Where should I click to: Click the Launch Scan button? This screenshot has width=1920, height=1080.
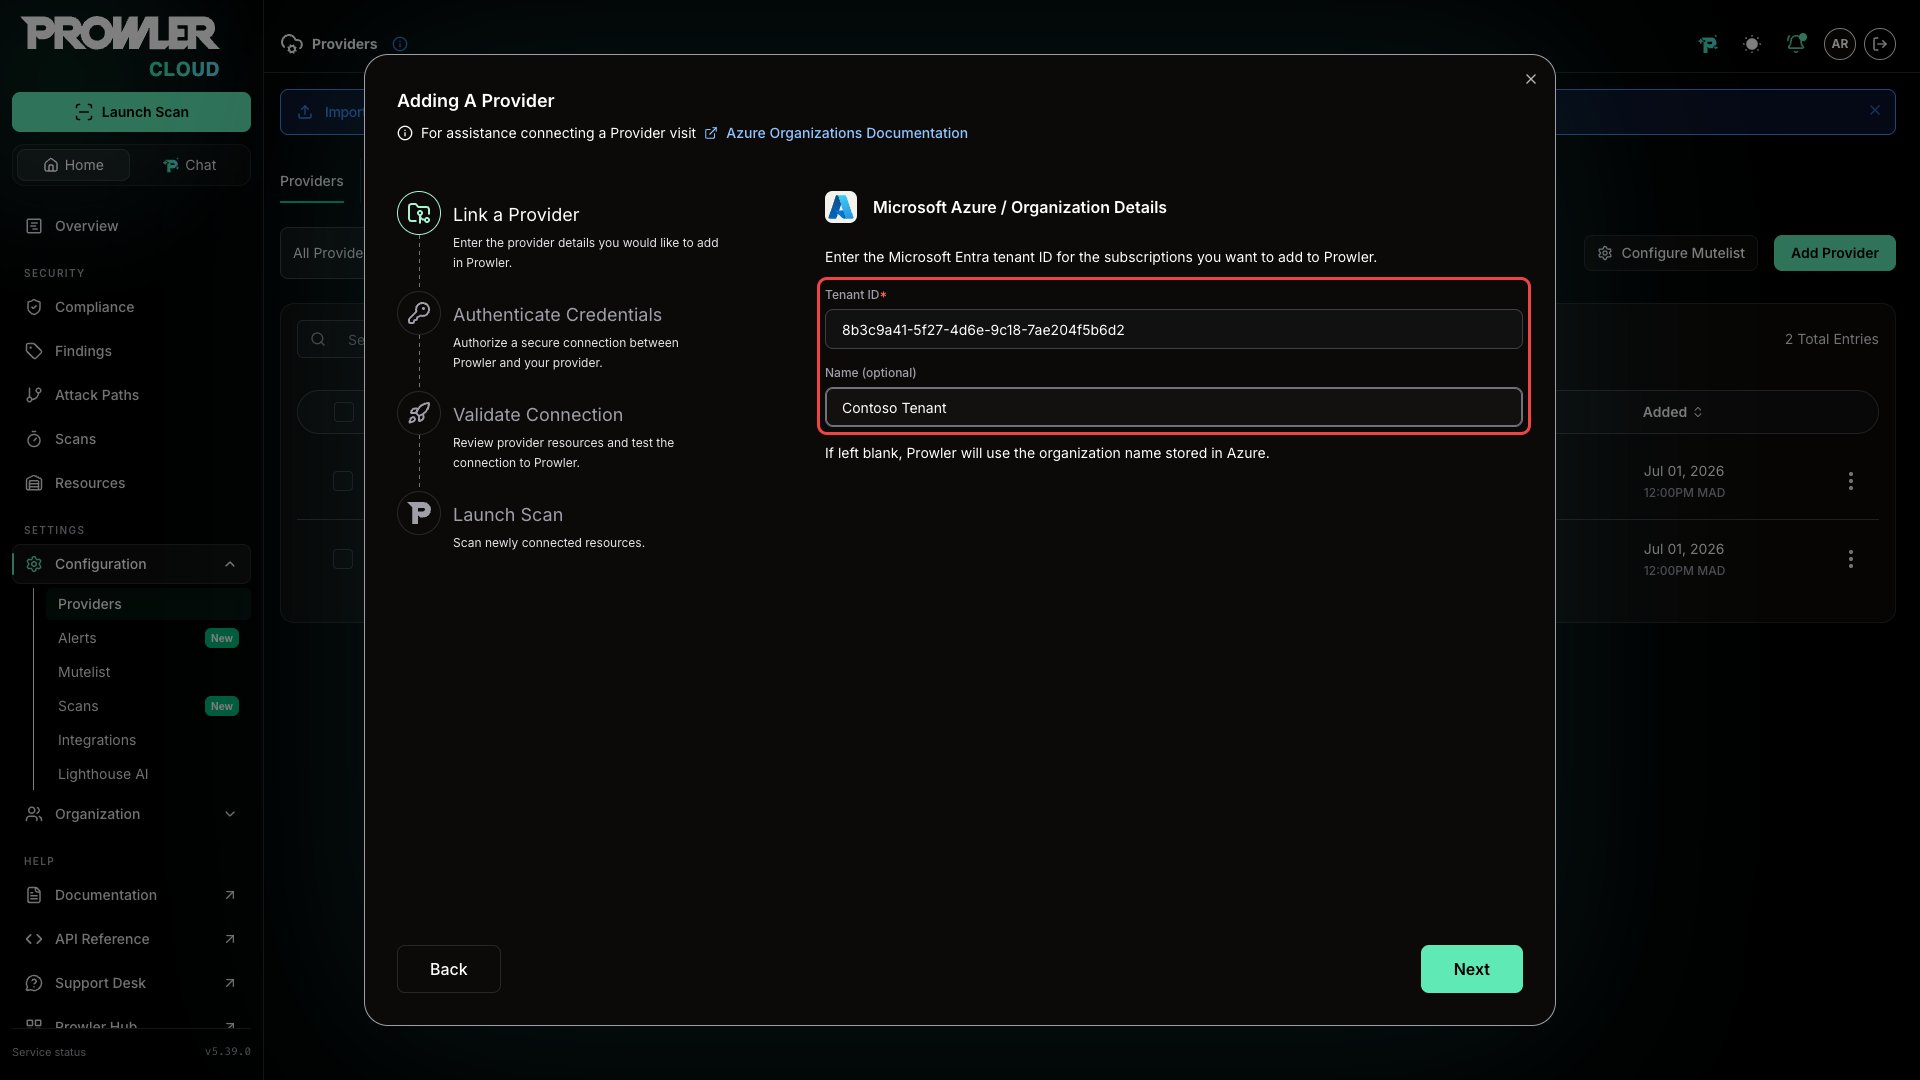pos(131,112)
